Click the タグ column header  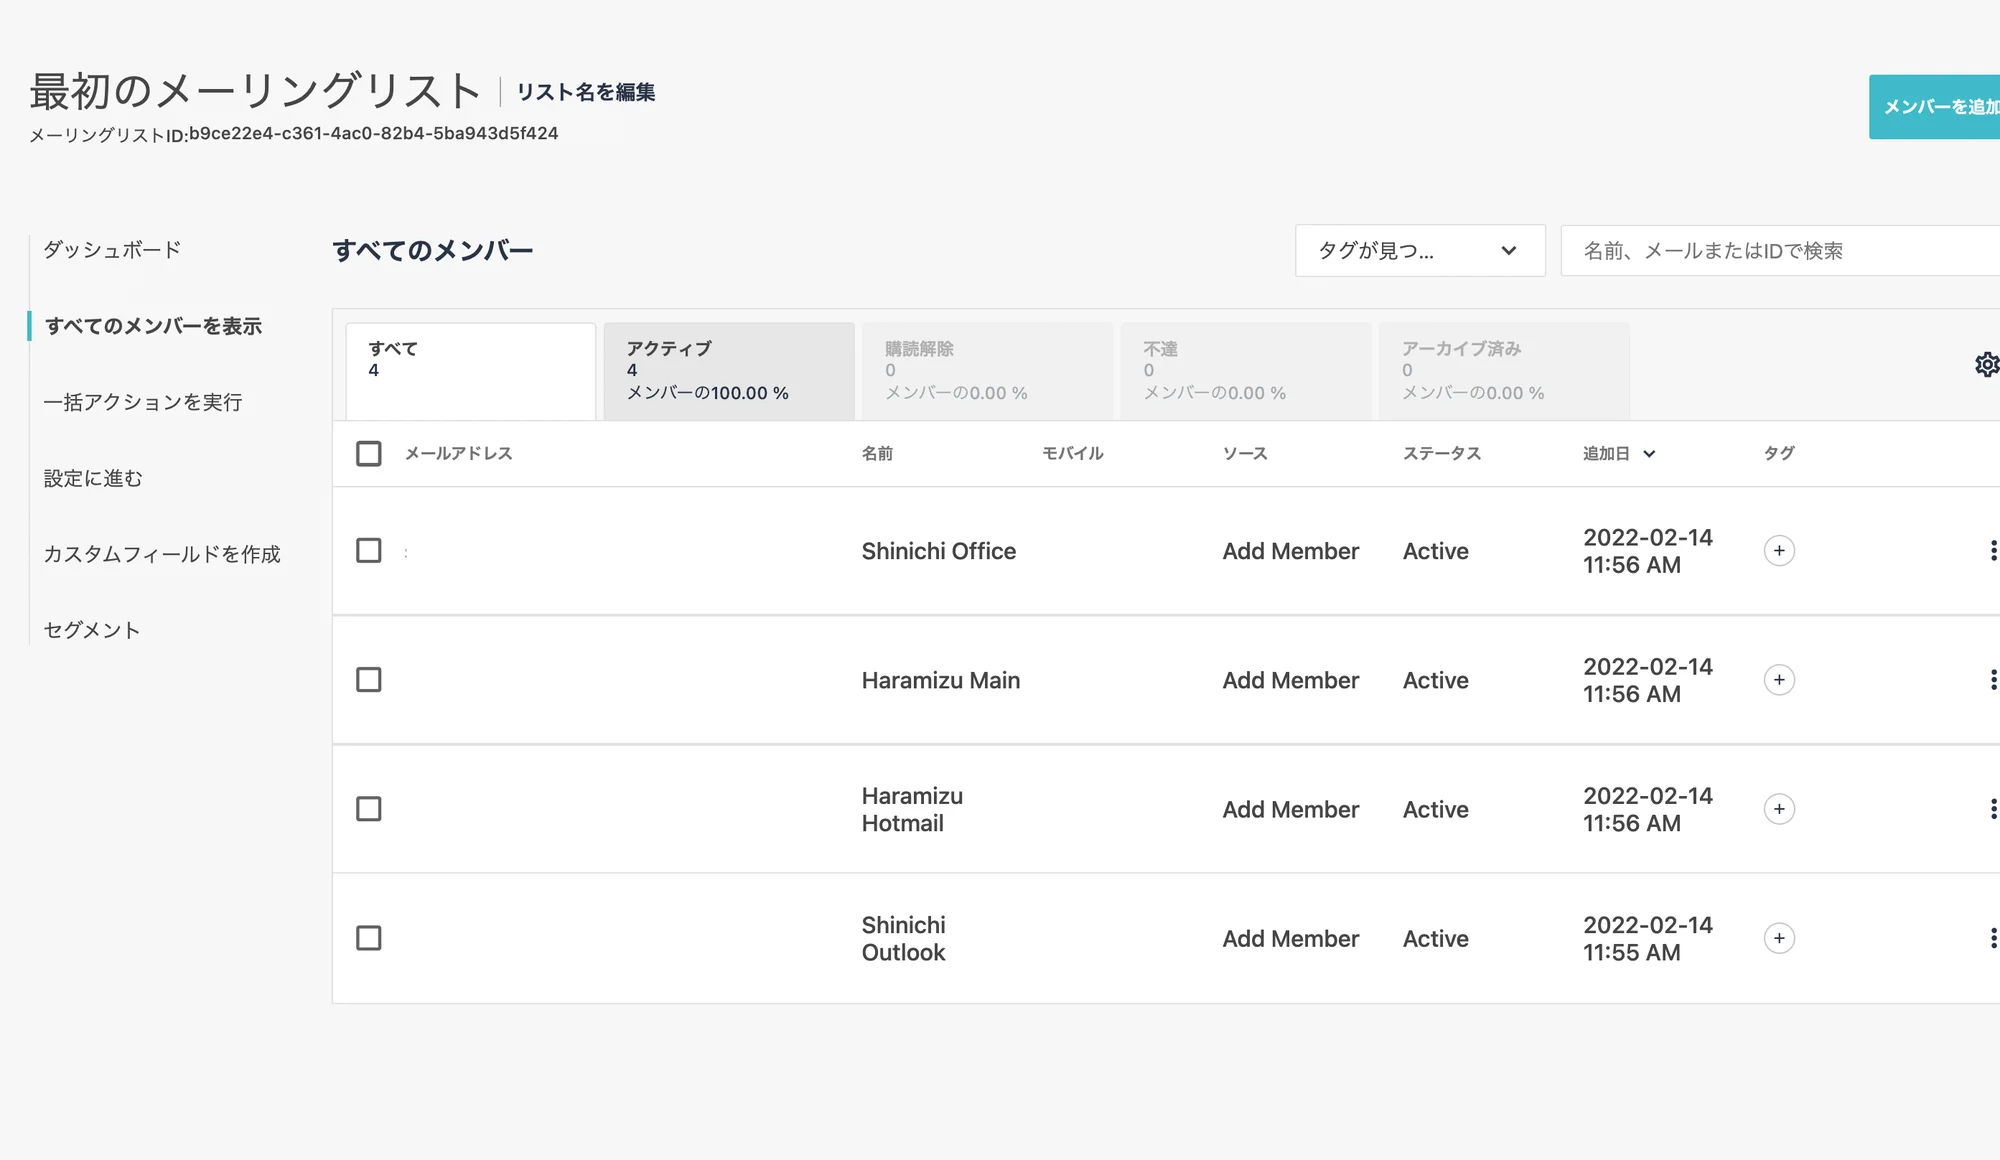coord(1779,454)
